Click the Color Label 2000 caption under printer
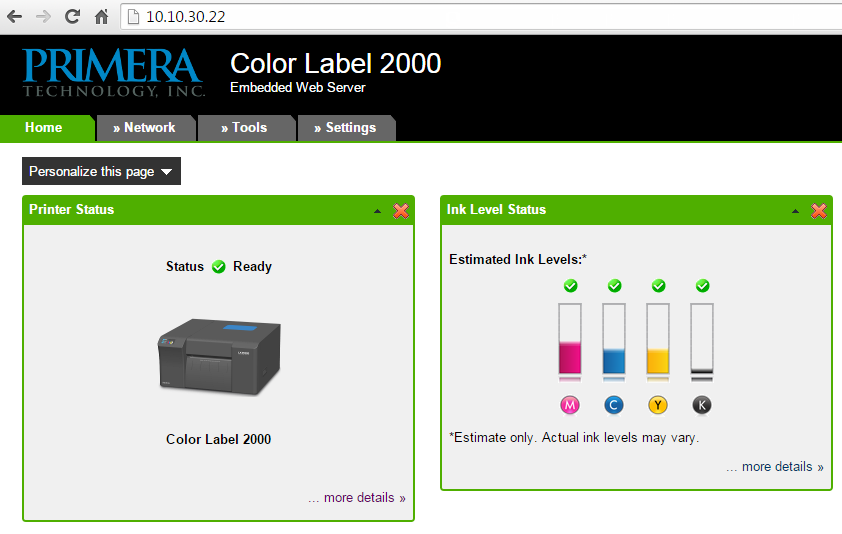 click(x=219, y=439)
